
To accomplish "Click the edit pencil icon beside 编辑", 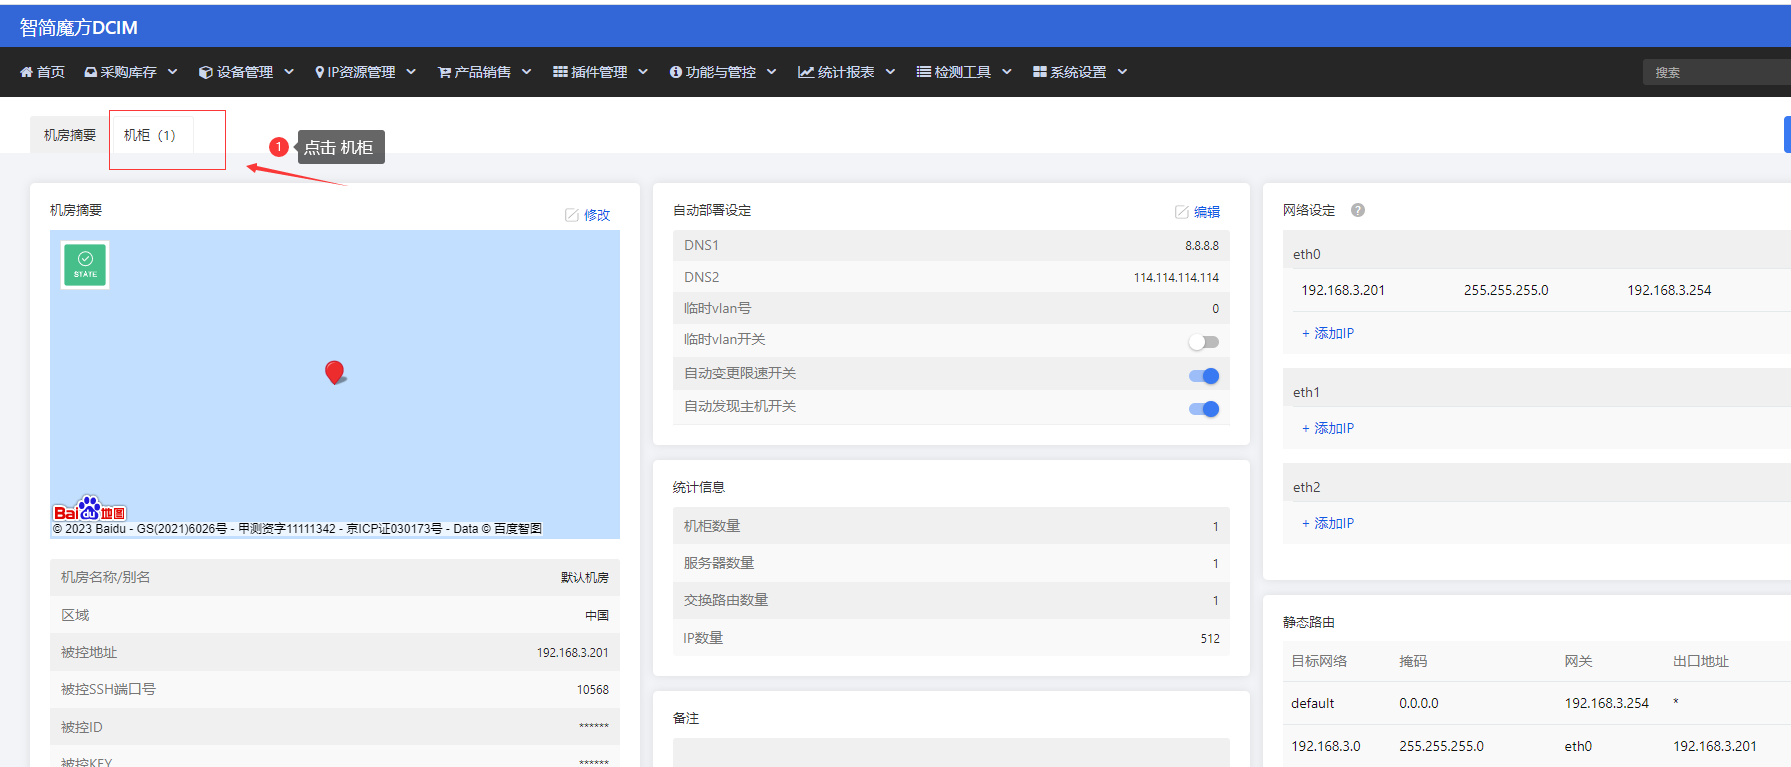I will click(1182, 212).
